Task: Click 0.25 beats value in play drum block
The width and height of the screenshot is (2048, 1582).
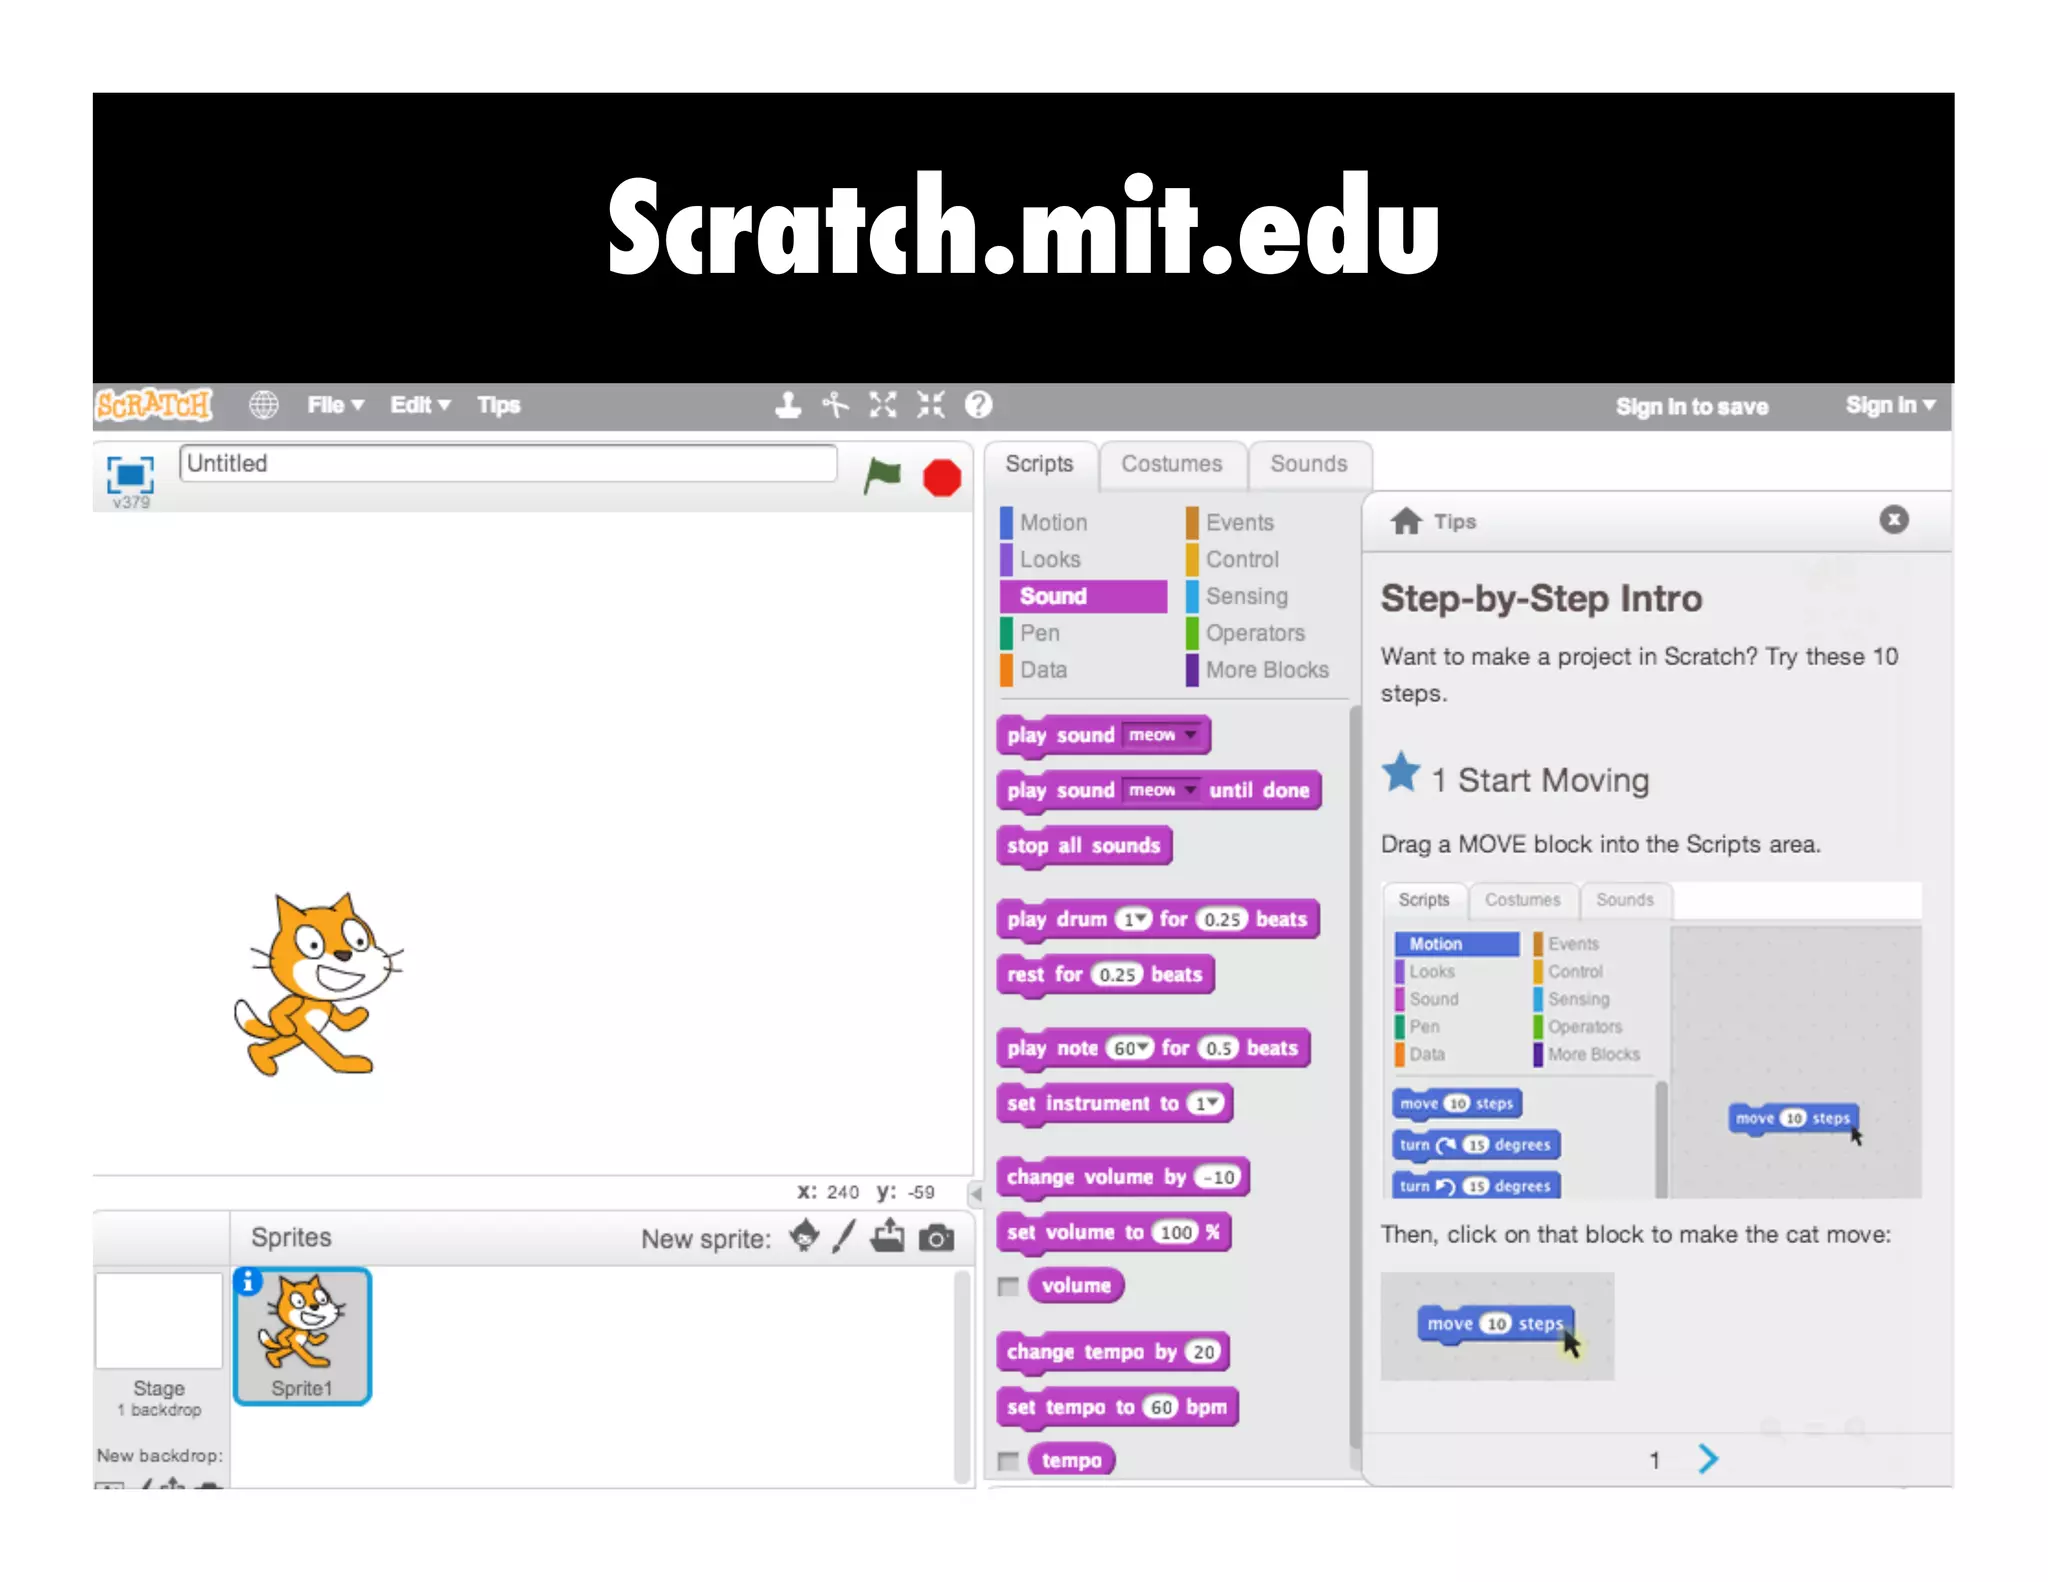Action: [x=1222, y=920]
